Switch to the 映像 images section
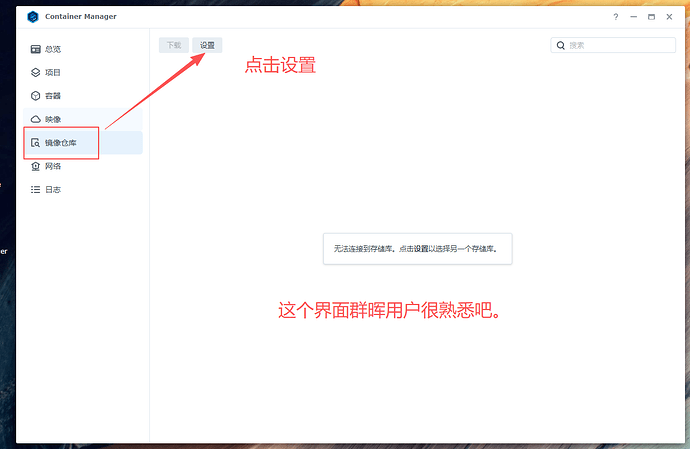Viewport: 690px width, 449px height. click(x=83, y=119)
